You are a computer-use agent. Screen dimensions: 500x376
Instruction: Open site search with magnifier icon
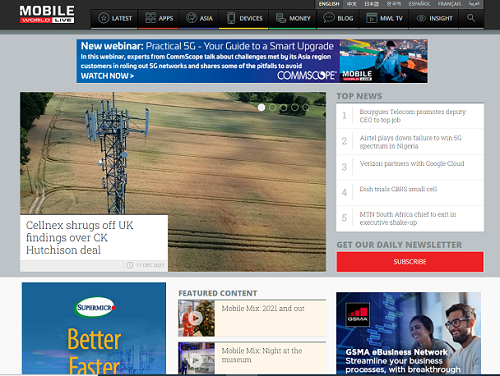point(471,18)
